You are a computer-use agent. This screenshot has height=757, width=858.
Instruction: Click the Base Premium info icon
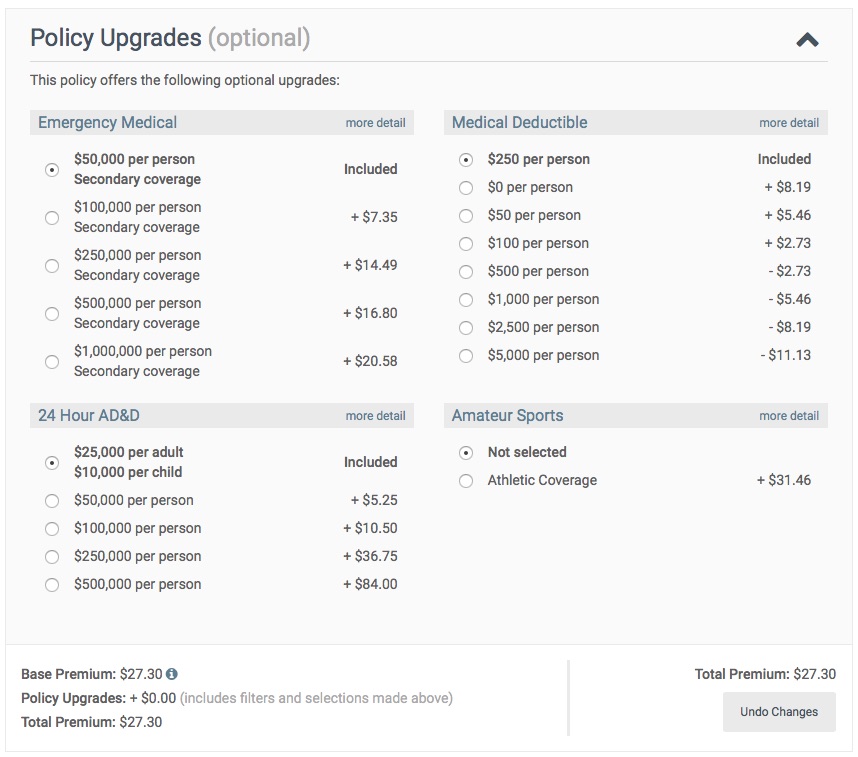click(x=172, y=674)
